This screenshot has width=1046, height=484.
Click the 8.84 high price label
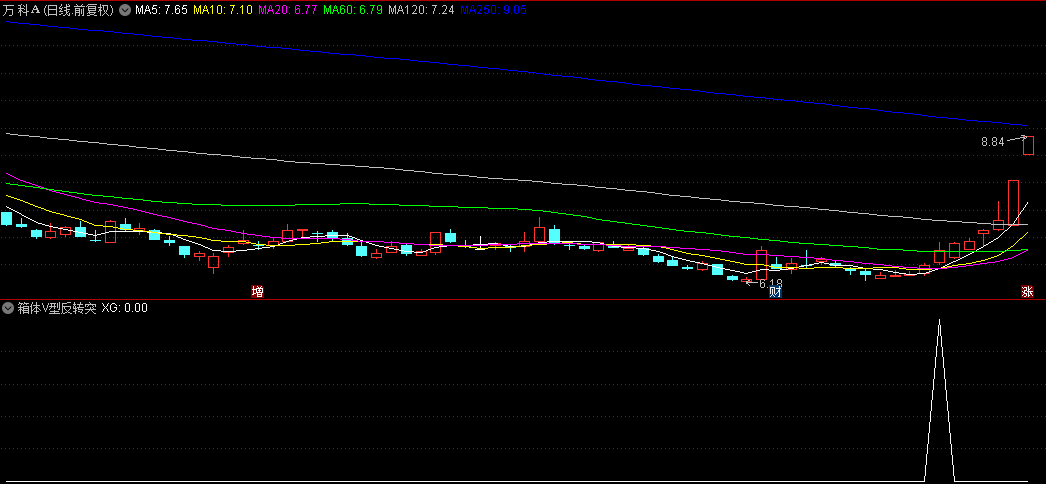click(992, 141)
